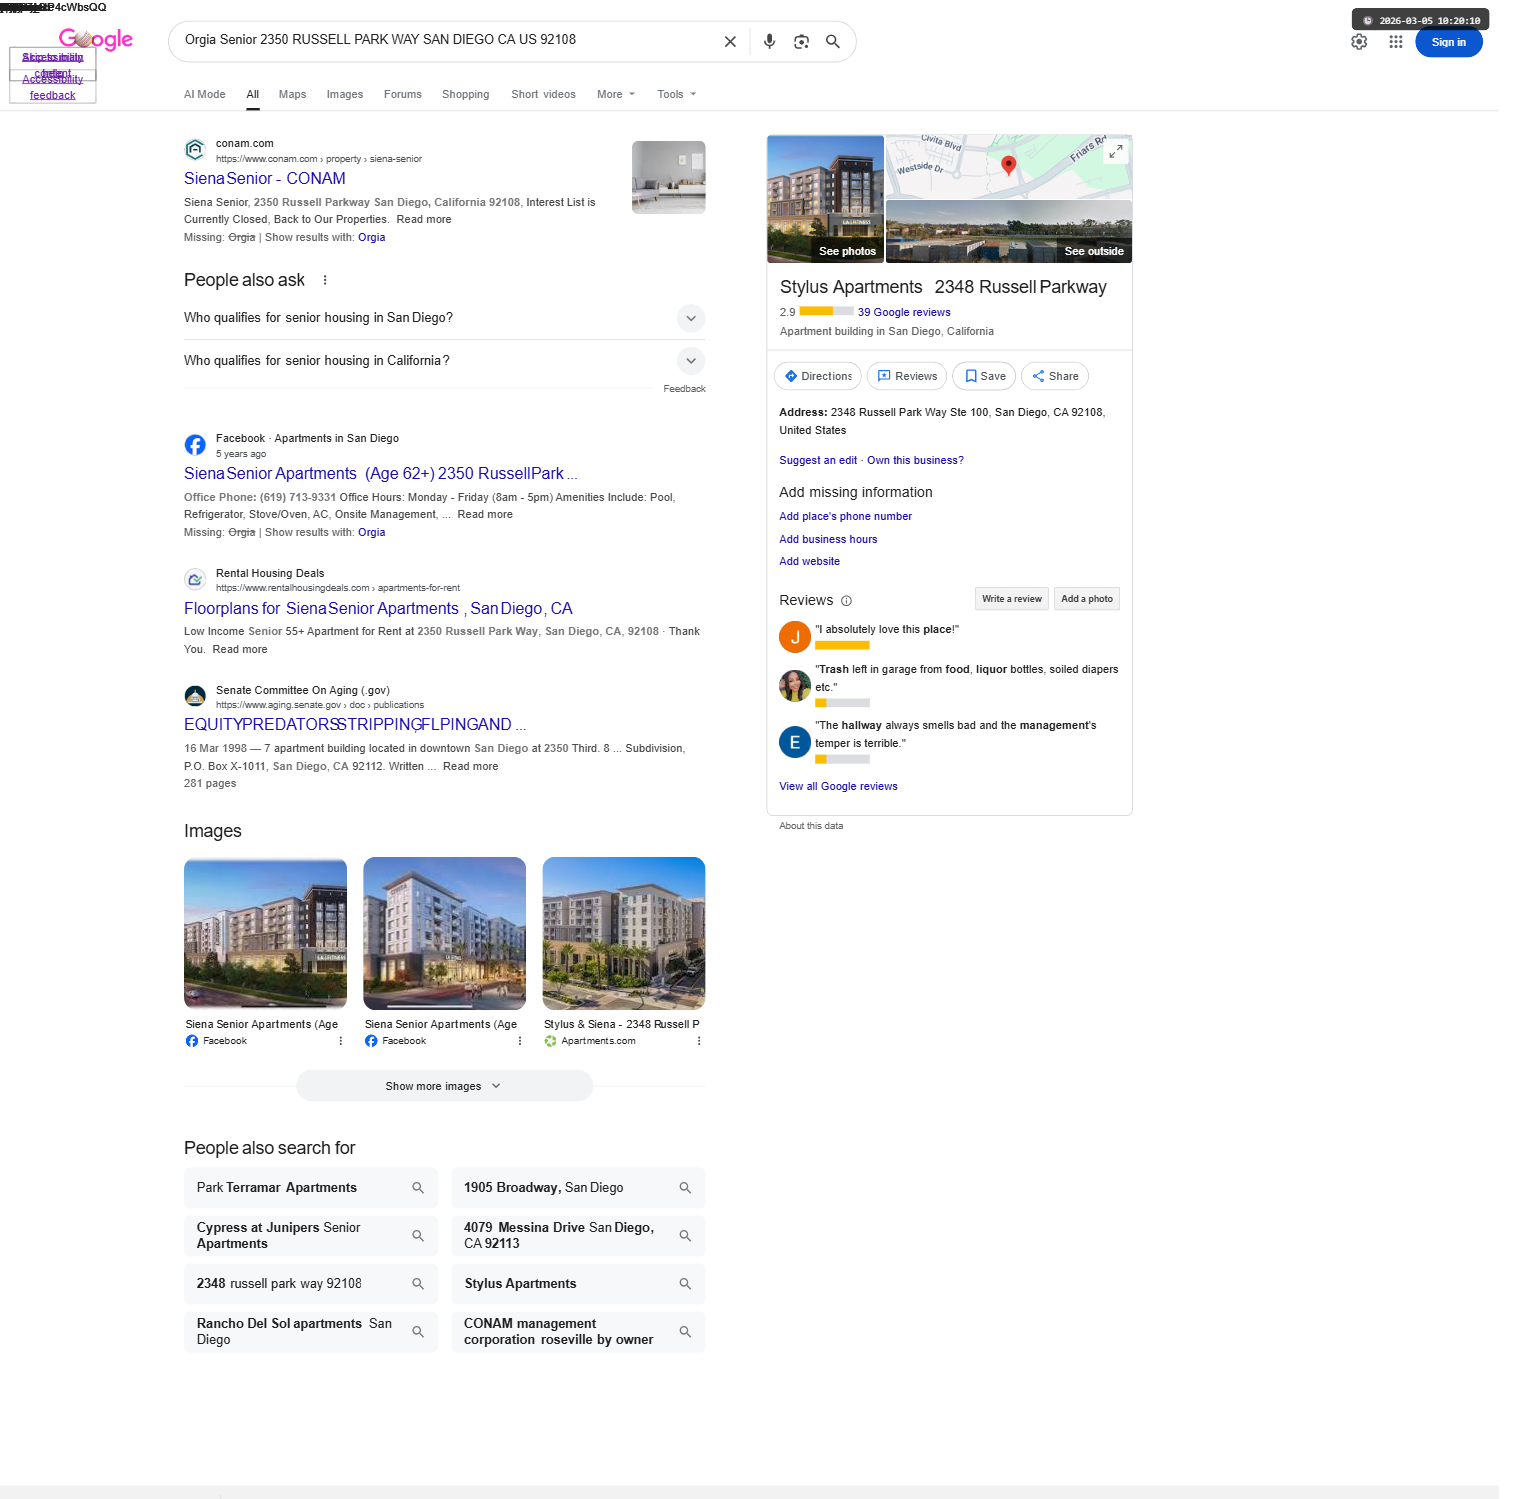Get Directions to Stylus Apartments
Viewport: 1517px width, 1499px height.
(818, 376)
